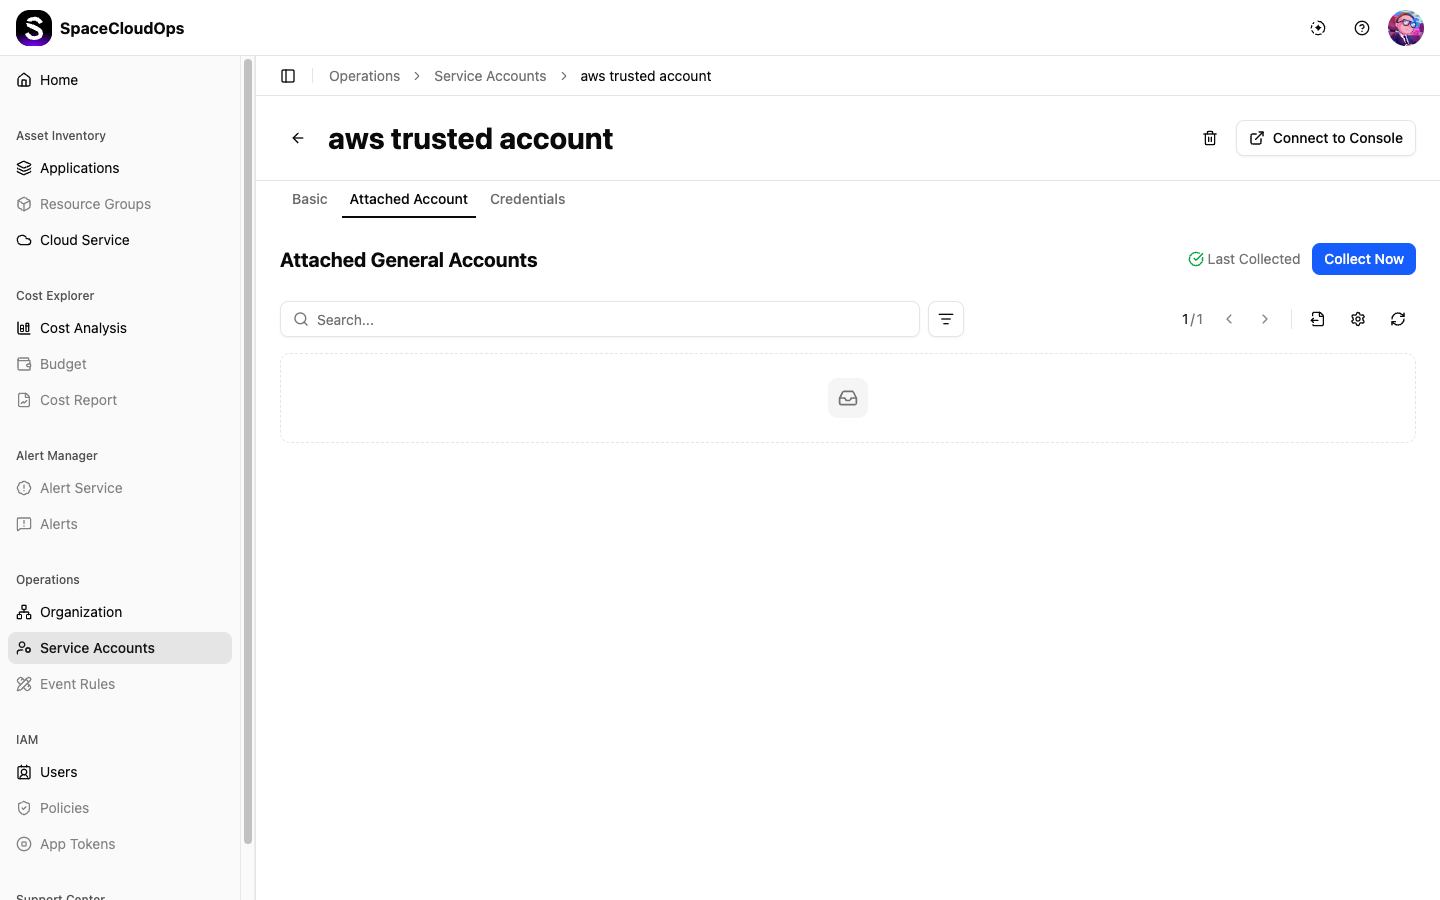The height and width of the screenshot is (900, 1440).
Task: Click the sidebar vertical scrollbar
Action: (x=248, y=450)
